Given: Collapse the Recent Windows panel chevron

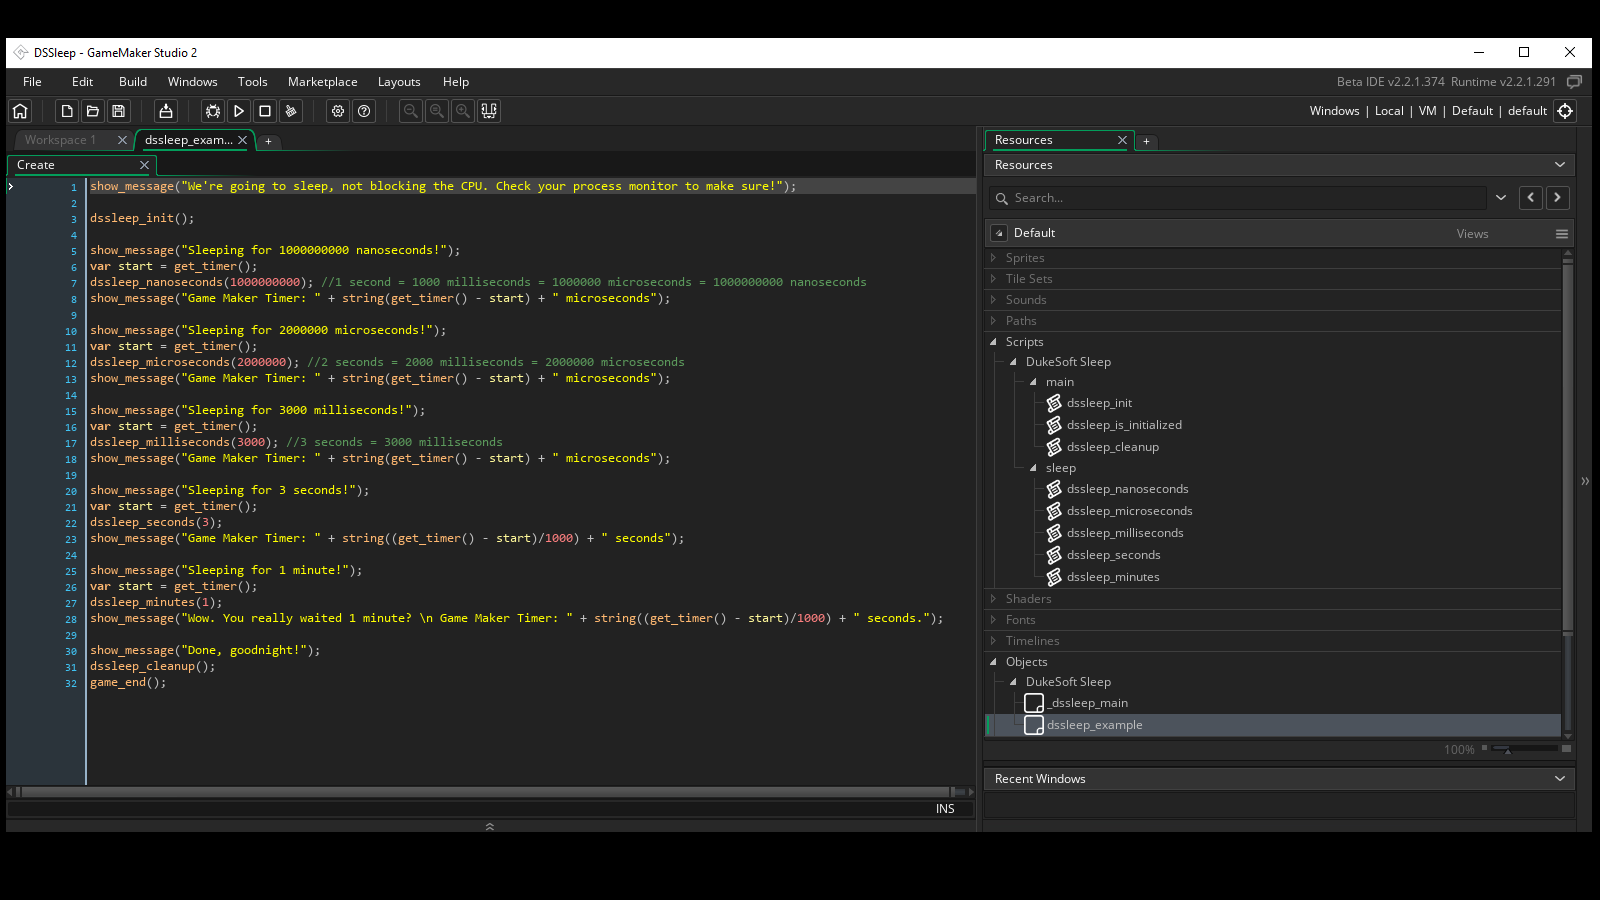Looking at the screenshot, I should [x=1559, y=779].
